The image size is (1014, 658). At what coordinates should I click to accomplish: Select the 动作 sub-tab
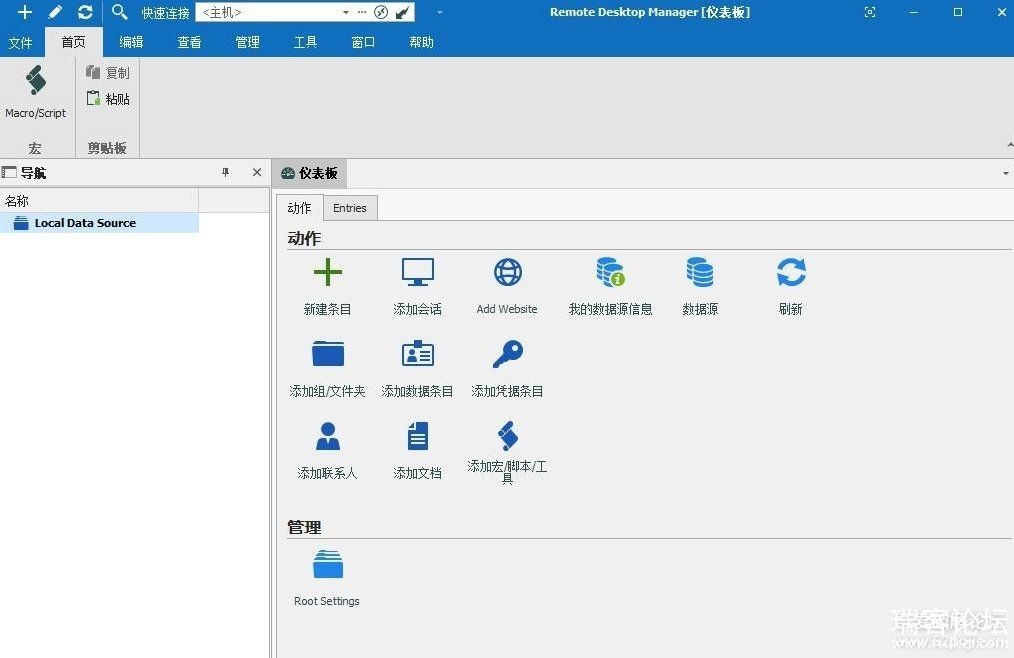[299, 208]
